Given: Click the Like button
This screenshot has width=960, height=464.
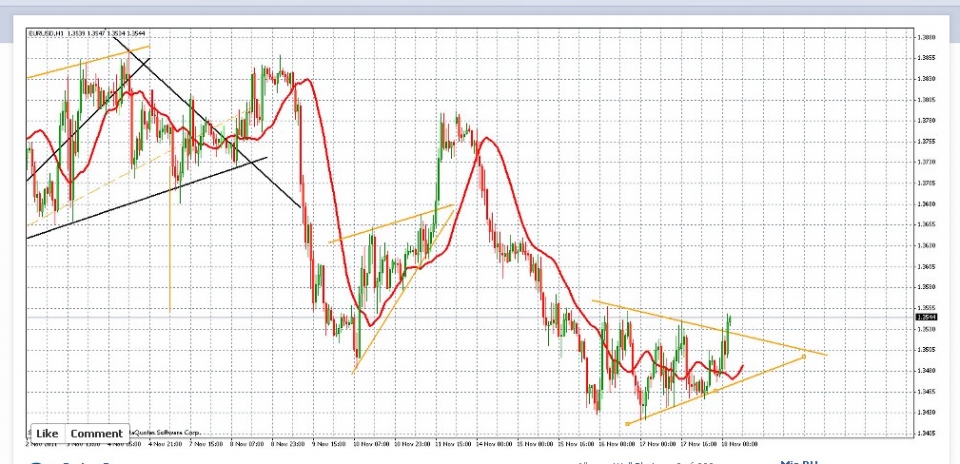Looking at the screenshot, I should 47,433.
